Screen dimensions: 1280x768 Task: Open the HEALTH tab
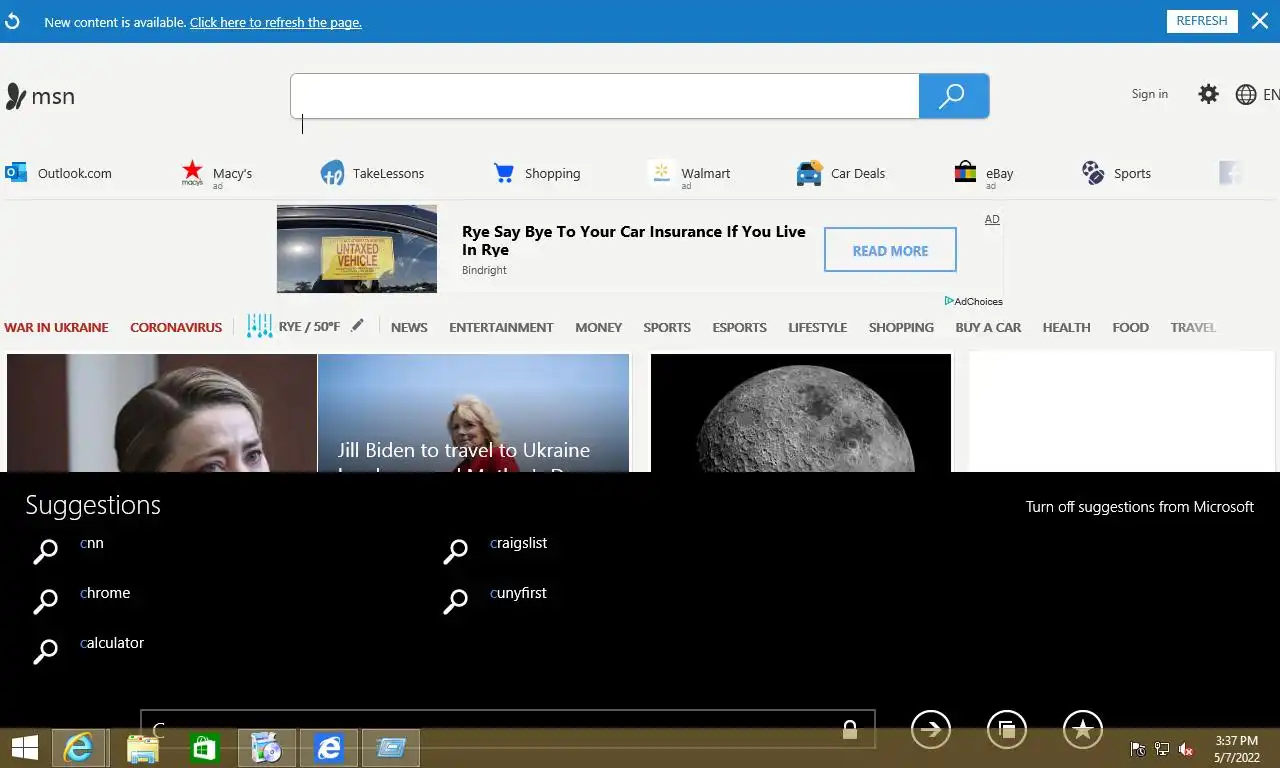(x=1066, y=327)
